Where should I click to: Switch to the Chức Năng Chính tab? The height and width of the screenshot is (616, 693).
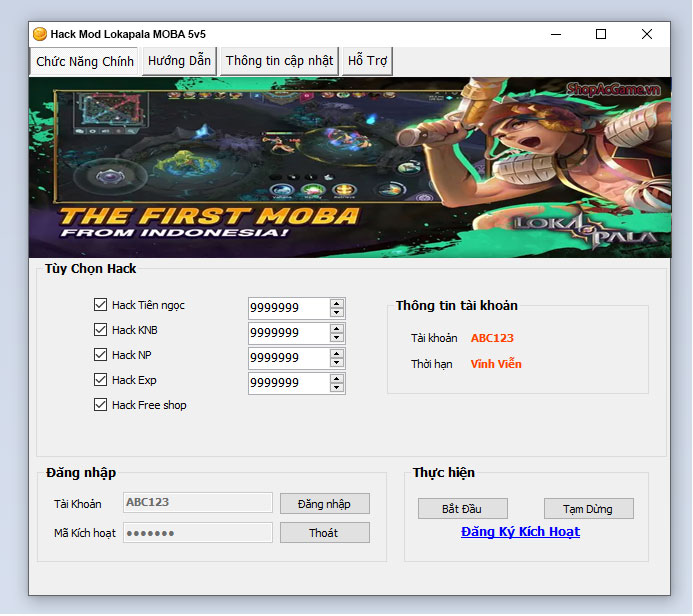tap(84, 61)
